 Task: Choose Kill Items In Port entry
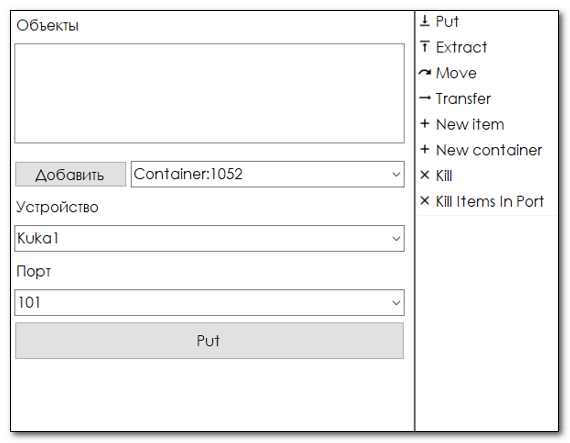click(487, 201)
